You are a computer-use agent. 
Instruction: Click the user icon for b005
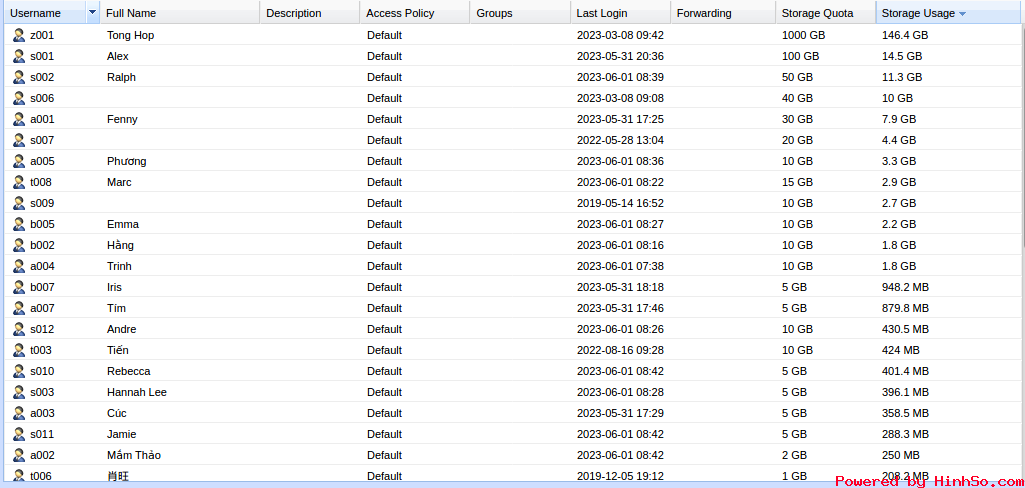click(18, 224)
